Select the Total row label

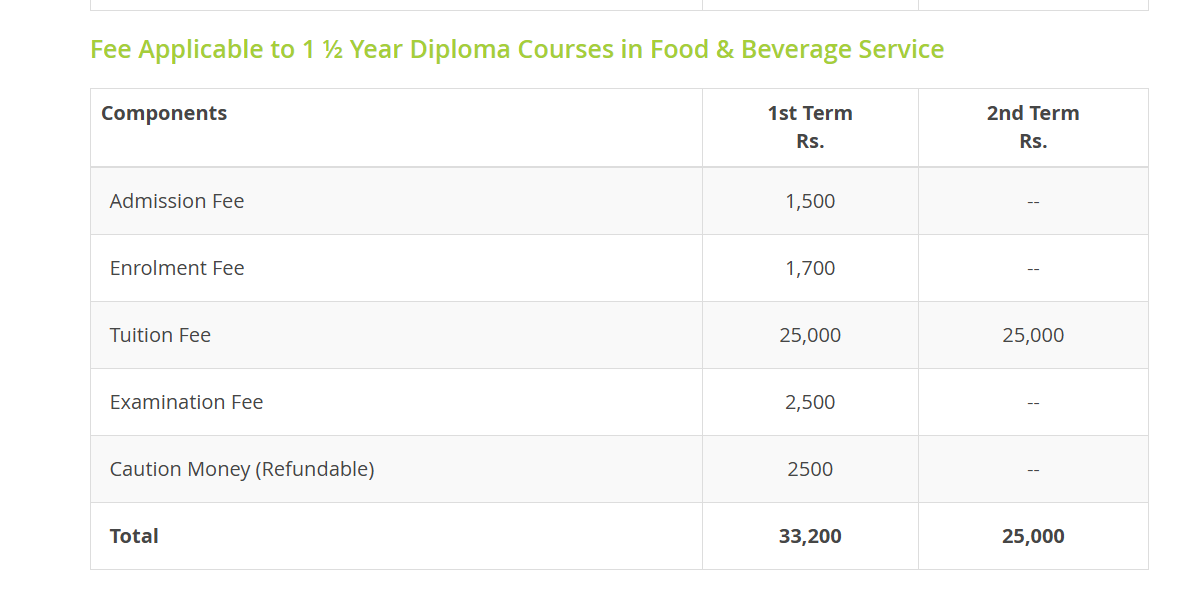[x=134, y=536]
